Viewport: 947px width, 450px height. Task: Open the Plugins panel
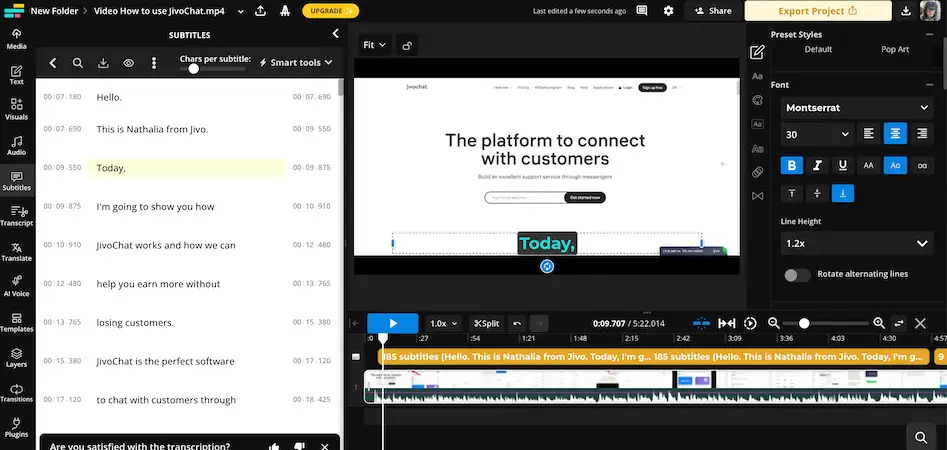pyautogui.click(x=16, y=428)
